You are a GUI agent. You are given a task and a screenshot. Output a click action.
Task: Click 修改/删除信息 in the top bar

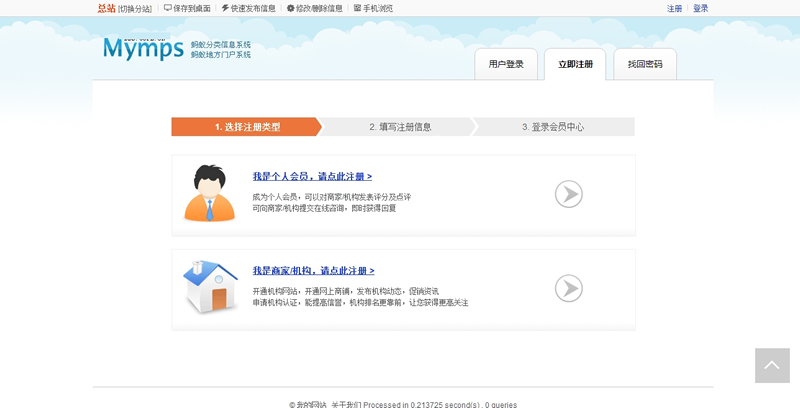314,8
